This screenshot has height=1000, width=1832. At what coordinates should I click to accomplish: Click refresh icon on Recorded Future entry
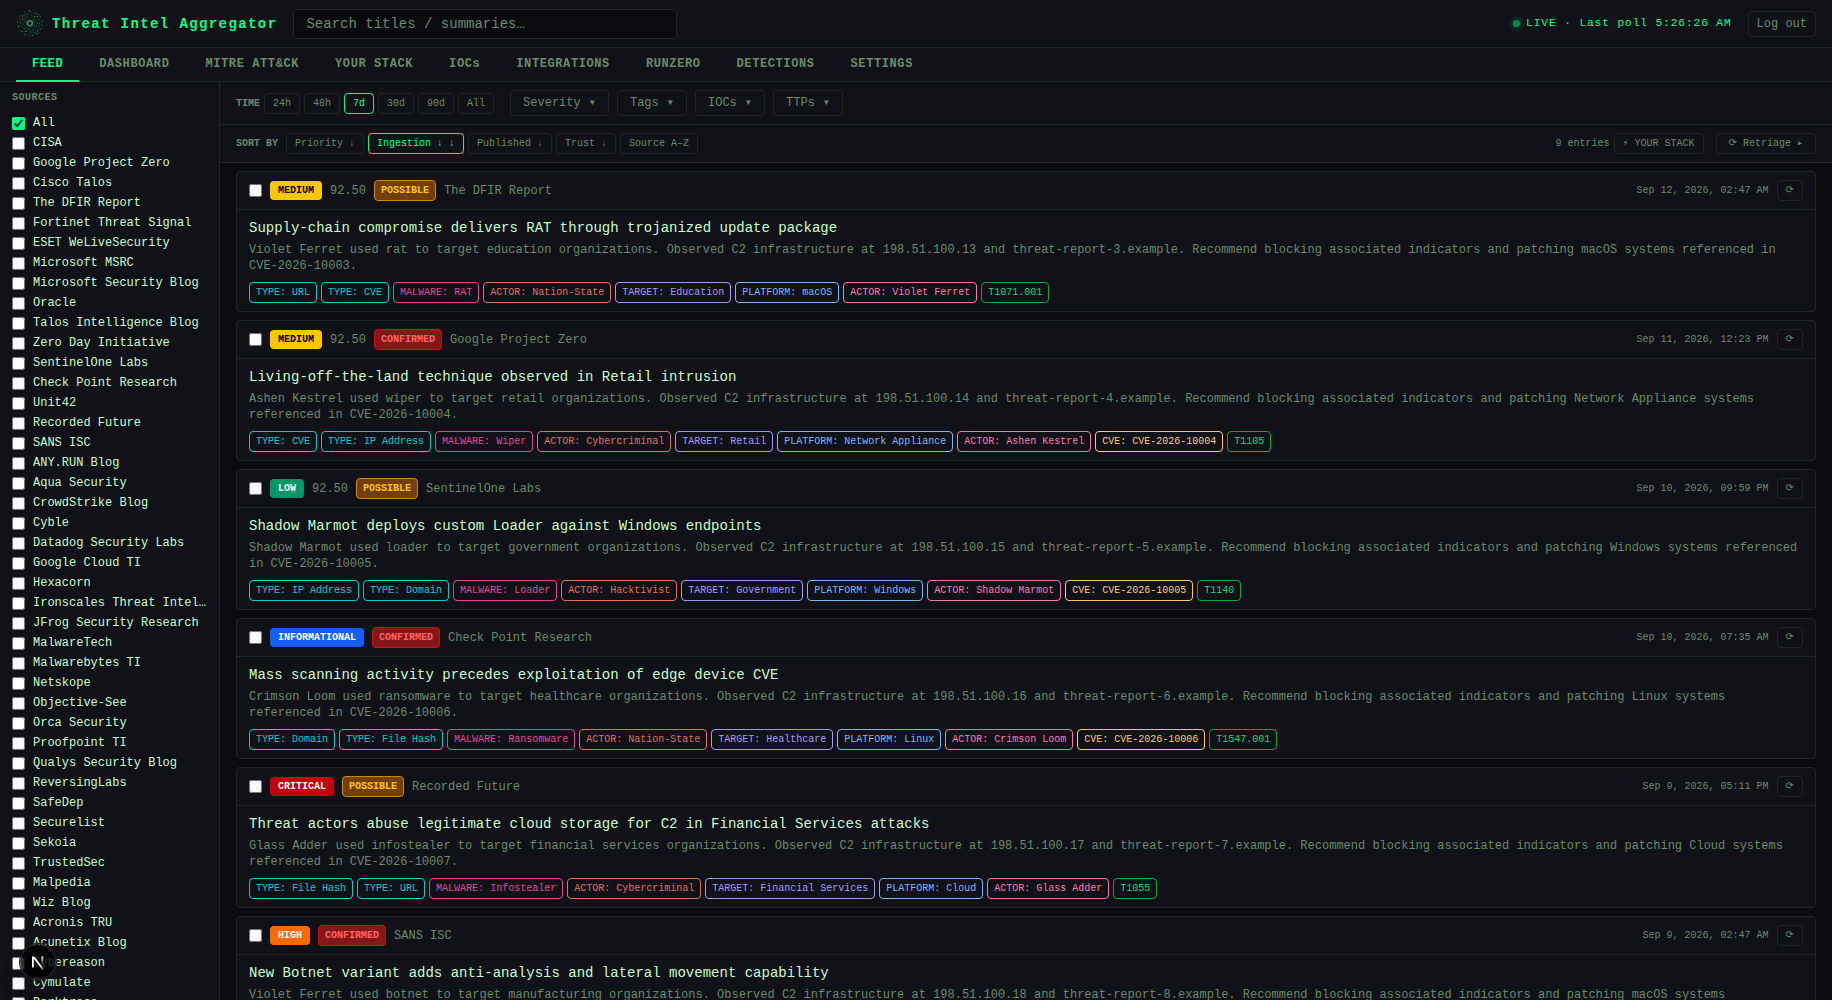click(1790, 786)
